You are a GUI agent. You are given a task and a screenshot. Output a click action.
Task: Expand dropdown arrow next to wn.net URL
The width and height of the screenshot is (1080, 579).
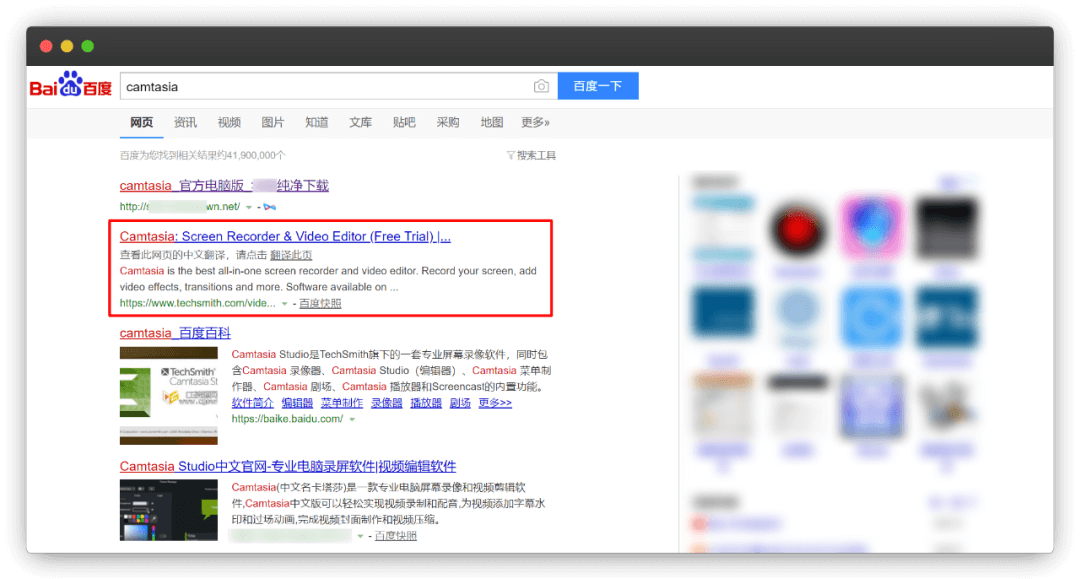point(249,207)
